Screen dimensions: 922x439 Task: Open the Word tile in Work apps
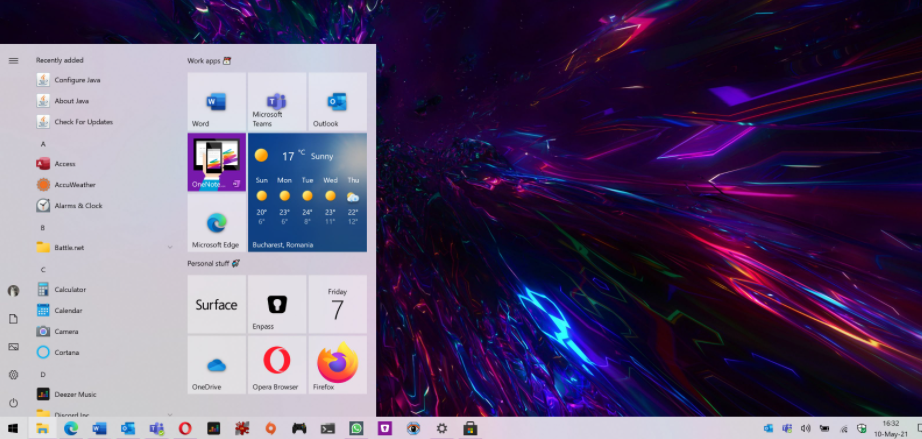pyautogui.click(x=216, y=101)
